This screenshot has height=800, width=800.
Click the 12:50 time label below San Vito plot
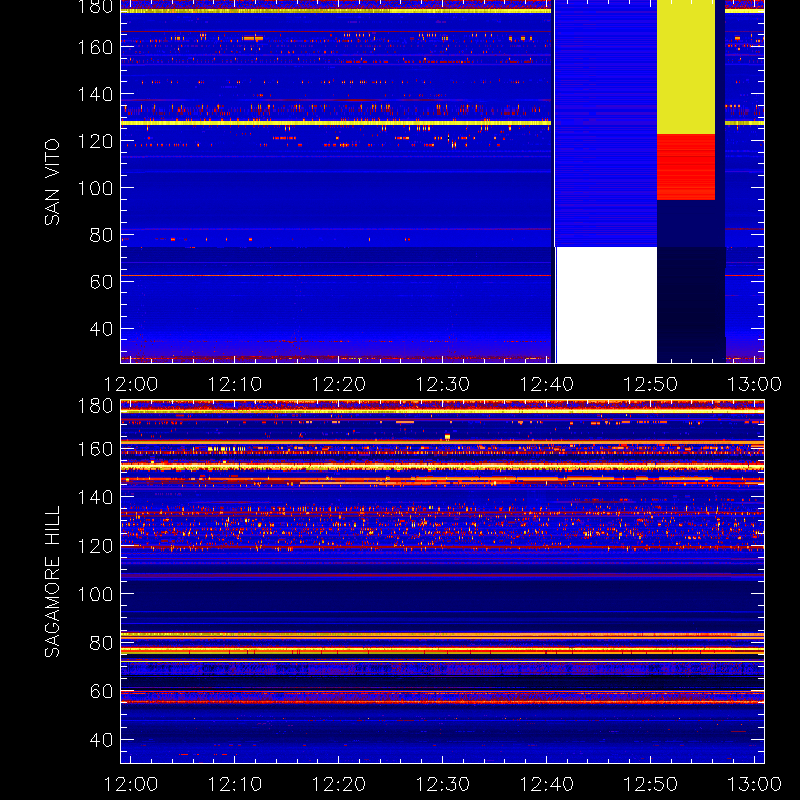point(651,384)
